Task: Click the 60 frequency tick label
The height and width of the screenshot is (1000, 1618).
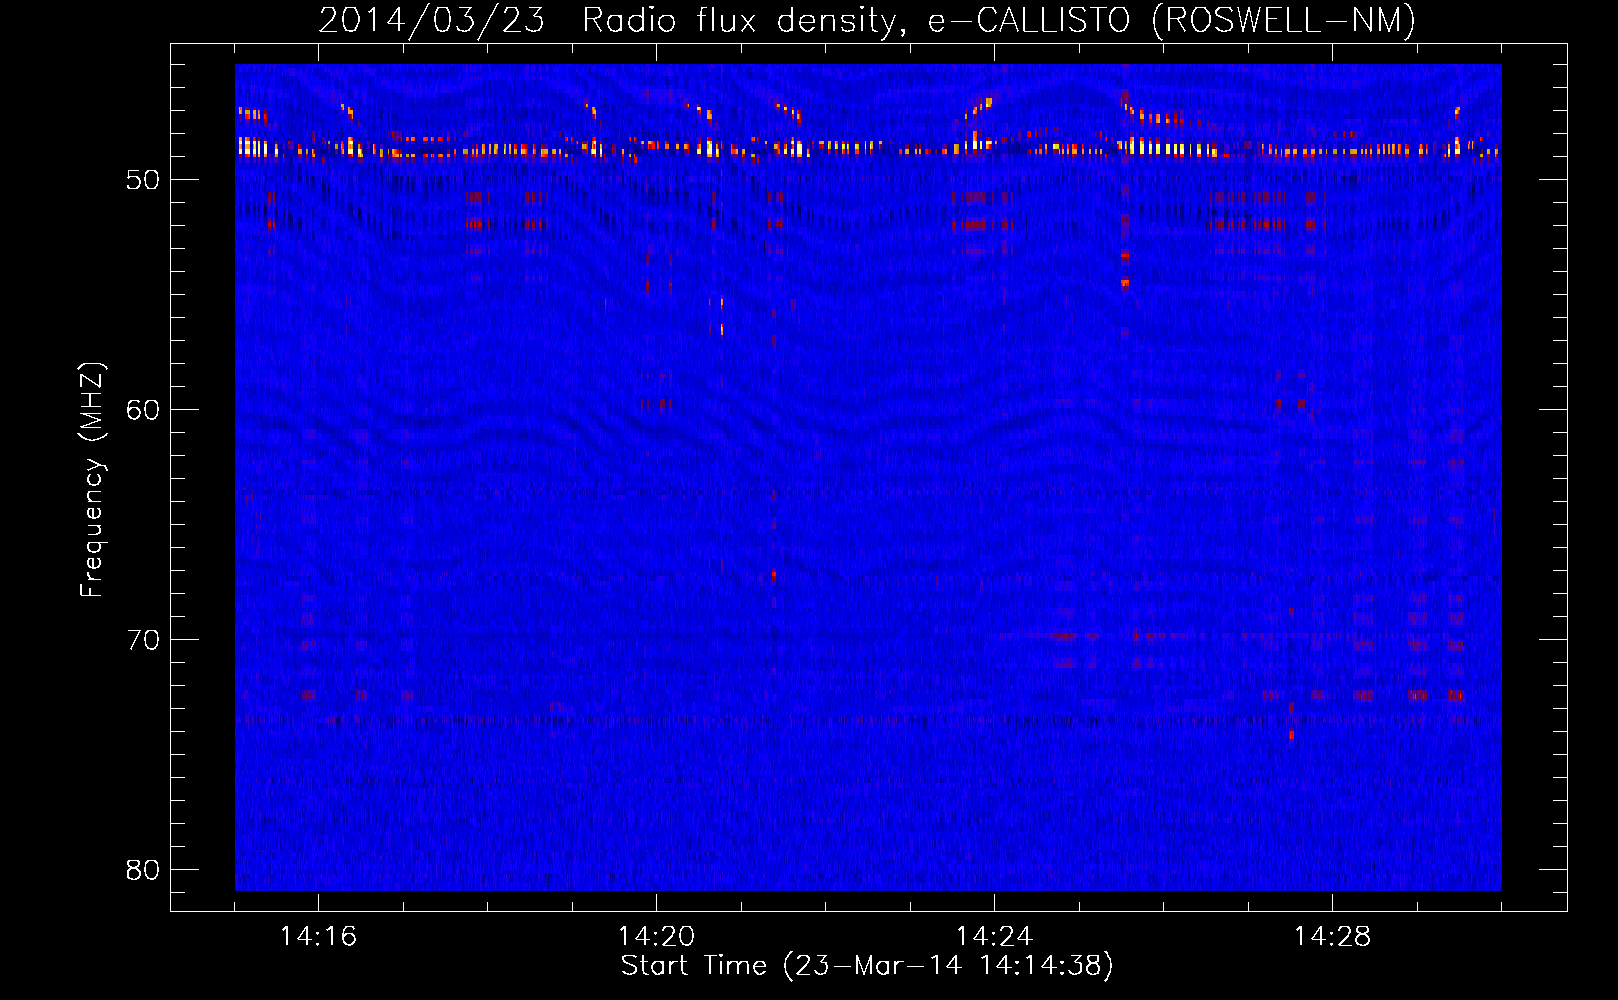Action: point(143,410)
